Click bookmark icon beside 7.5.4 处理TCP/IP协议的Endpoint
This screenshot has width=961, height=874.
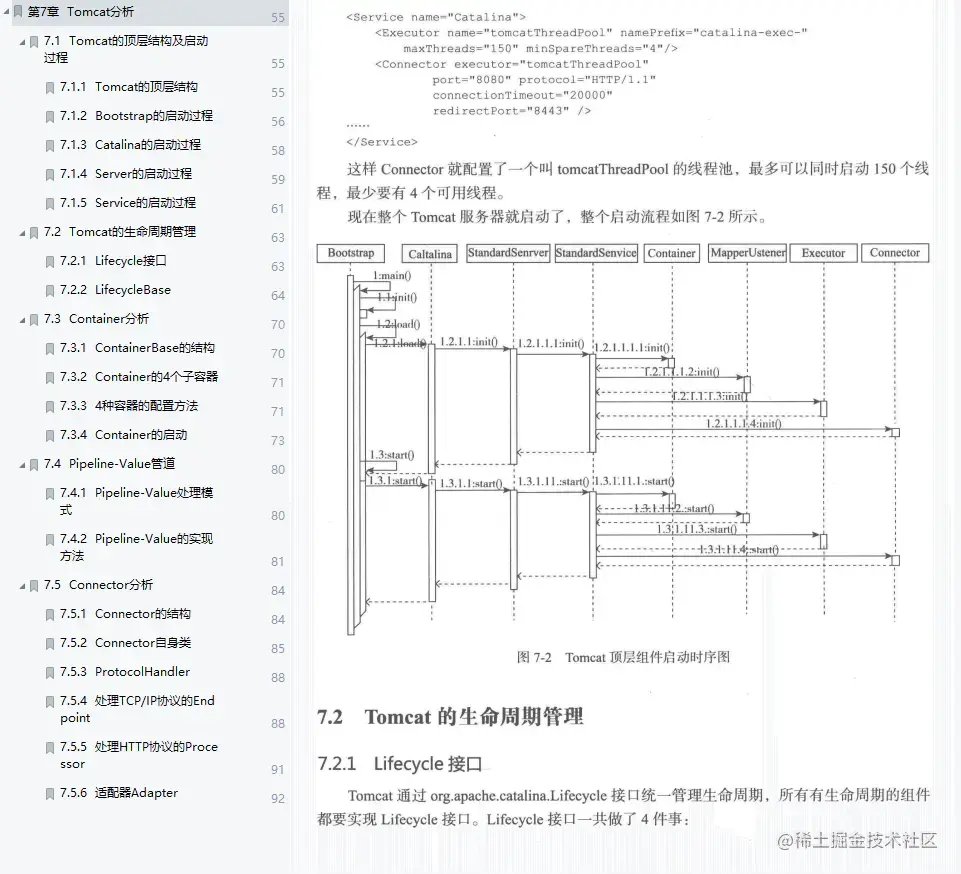pos(50,702)
